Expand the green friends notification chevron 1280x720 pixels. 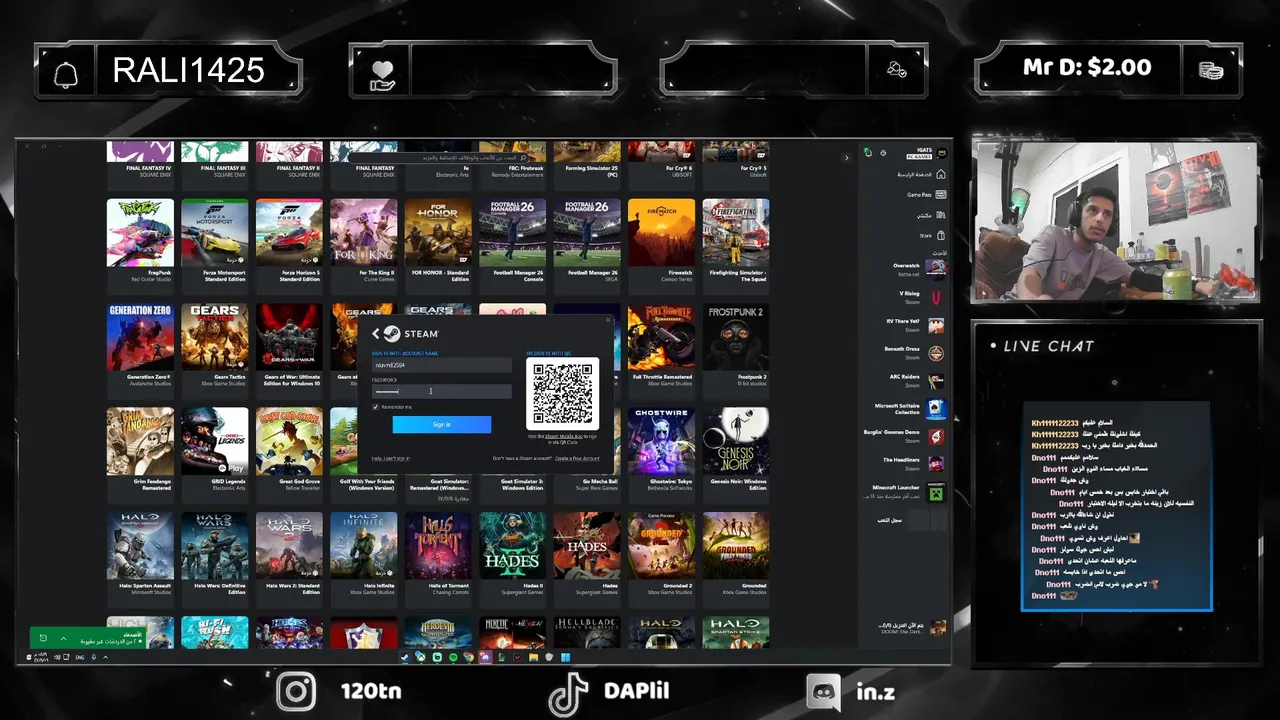[63, 638]
